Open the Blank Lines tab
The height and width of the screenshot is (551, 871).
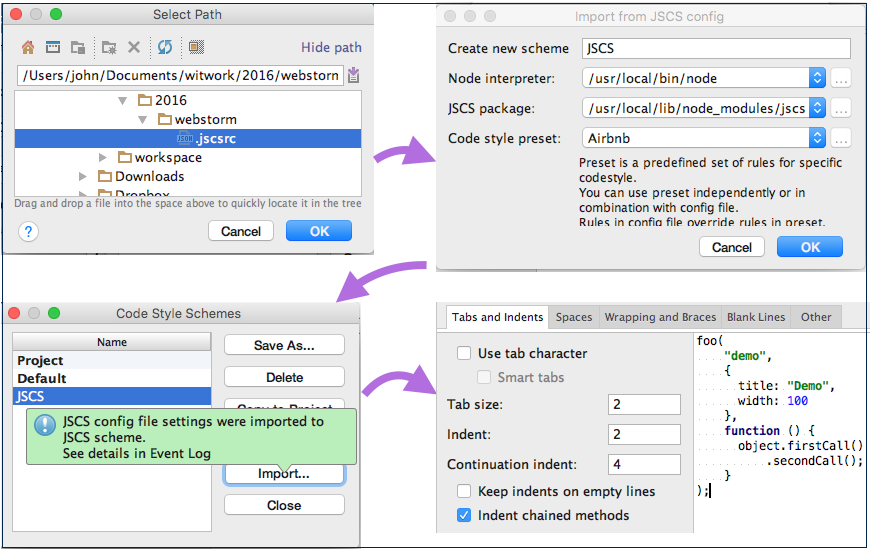point(756,317)
